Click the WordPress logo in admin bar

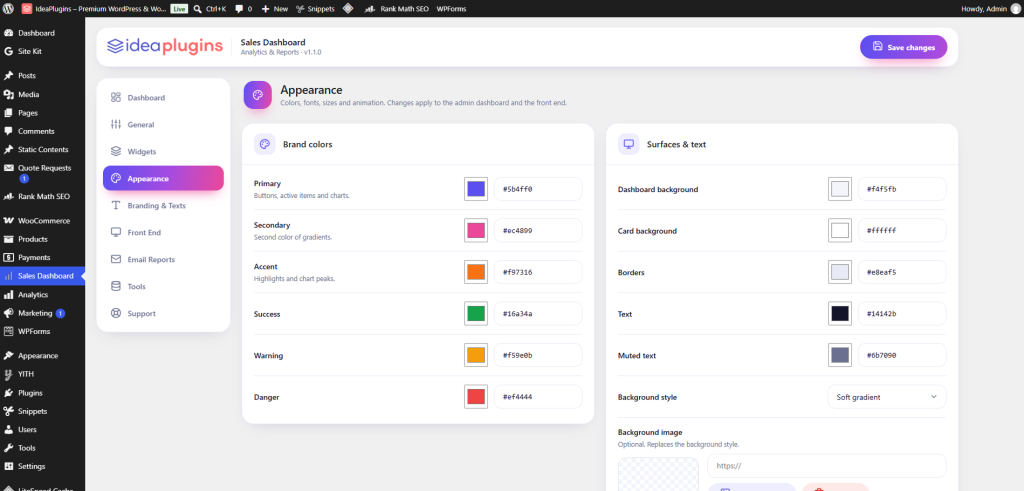(x=8, y=9)
